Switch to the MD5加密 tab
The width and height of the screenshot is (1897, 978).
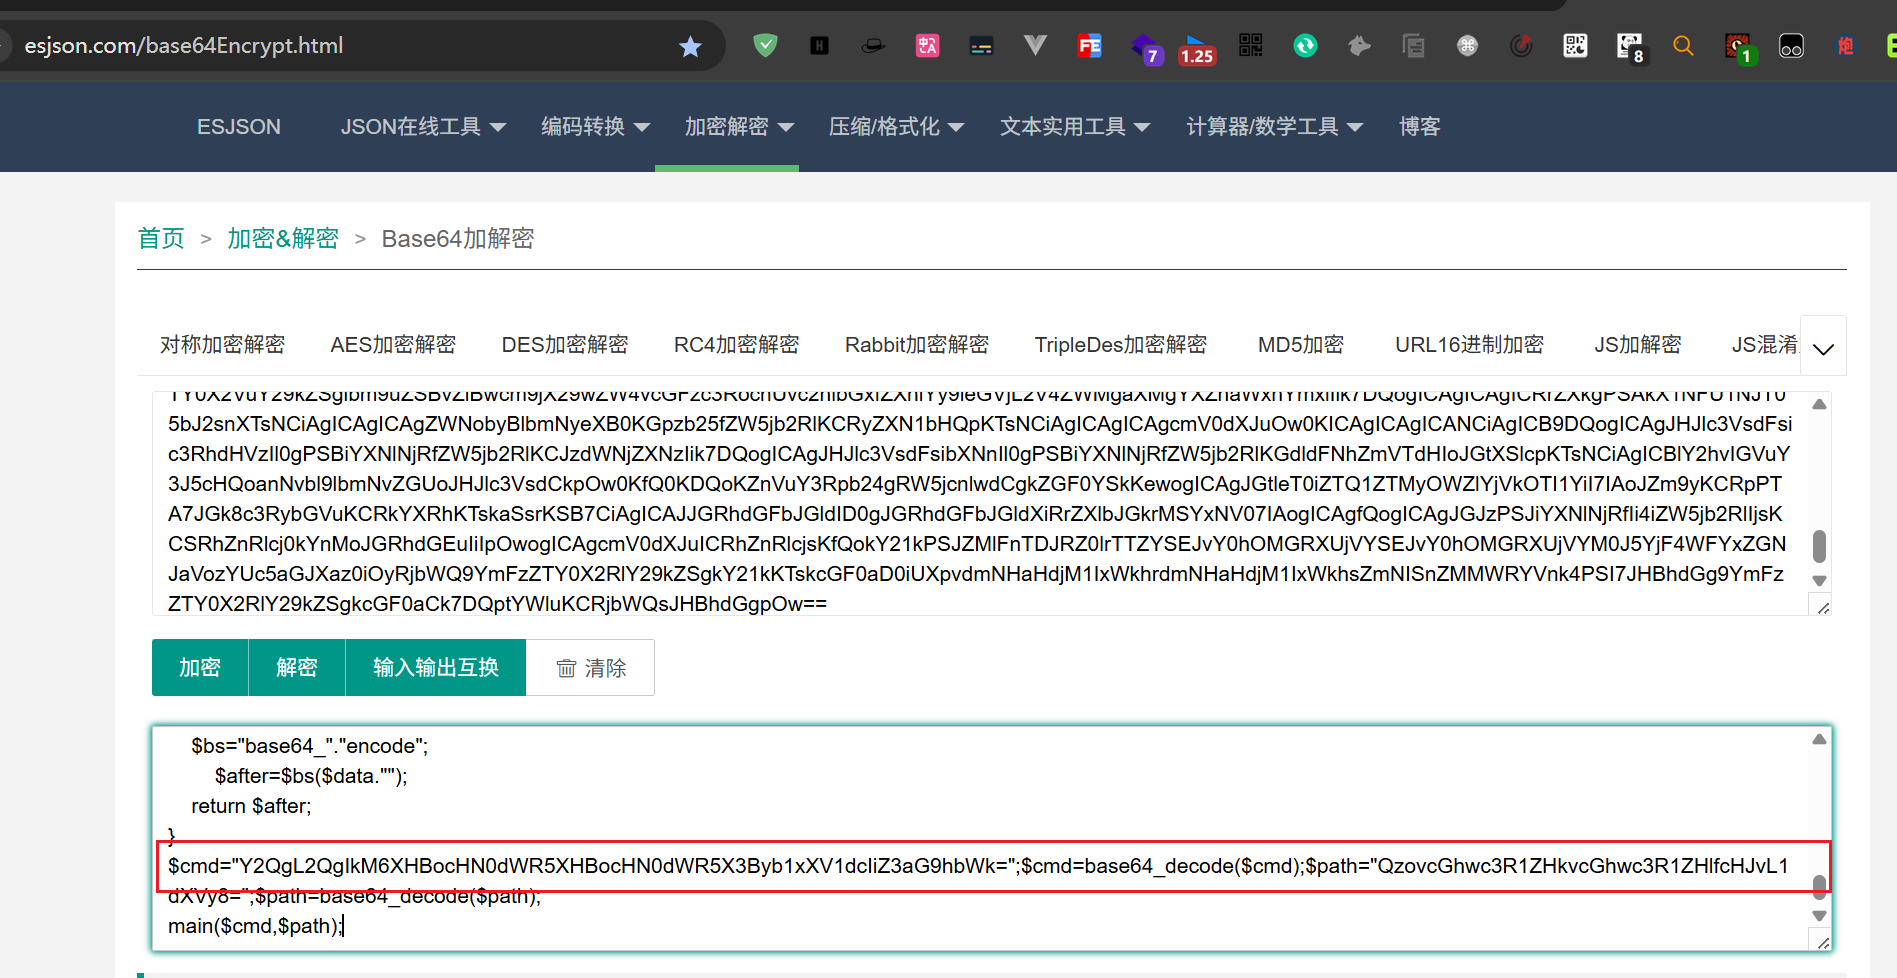tap(1299, 344)
